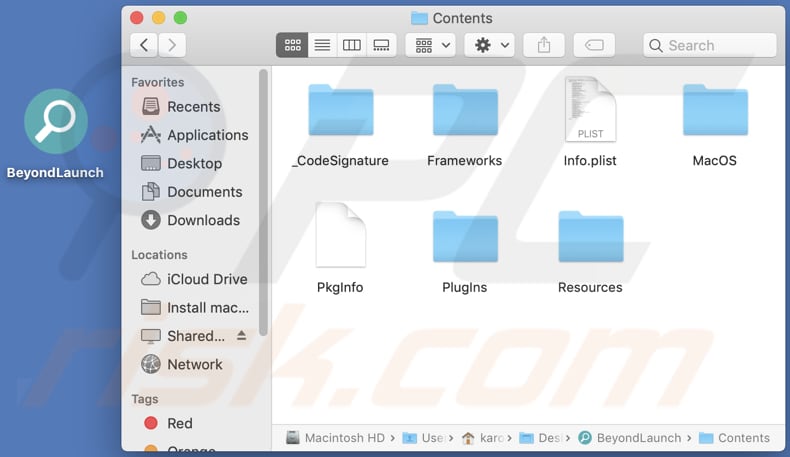Screen dimensions: 790x457
Task: Eject the Shared disk in sidebar
Action: click(x=241, y=336)
